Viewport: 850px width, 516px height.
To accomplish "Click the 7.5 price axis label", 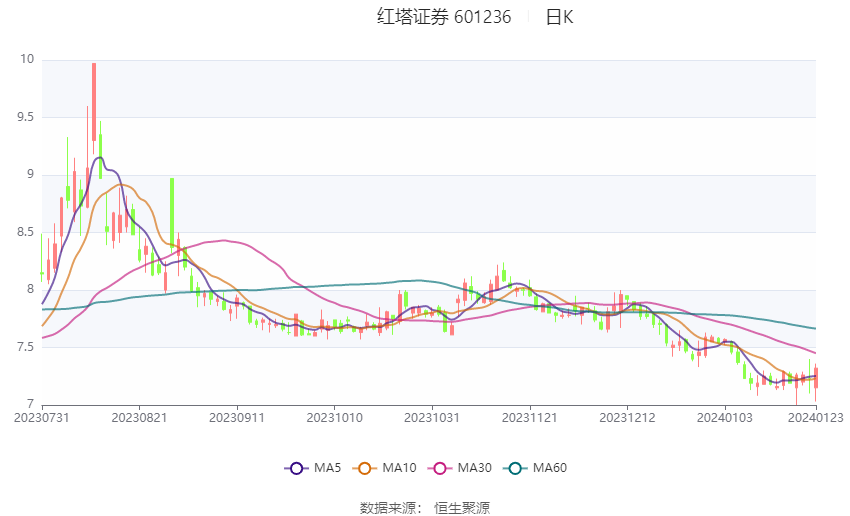I will [x=25, y=346].
